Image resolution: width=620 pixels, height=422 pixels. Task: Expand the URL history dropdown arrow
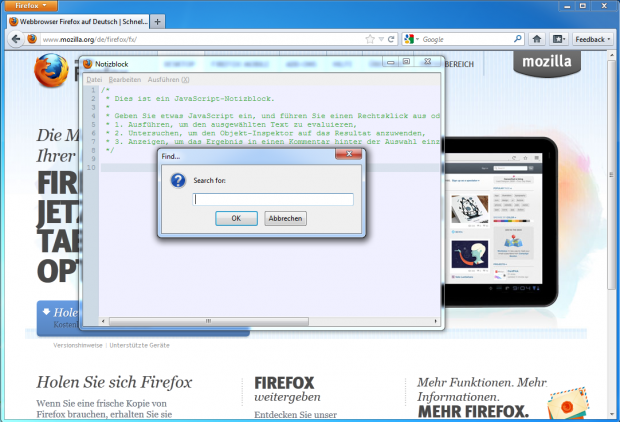click(x=381, y=39)
